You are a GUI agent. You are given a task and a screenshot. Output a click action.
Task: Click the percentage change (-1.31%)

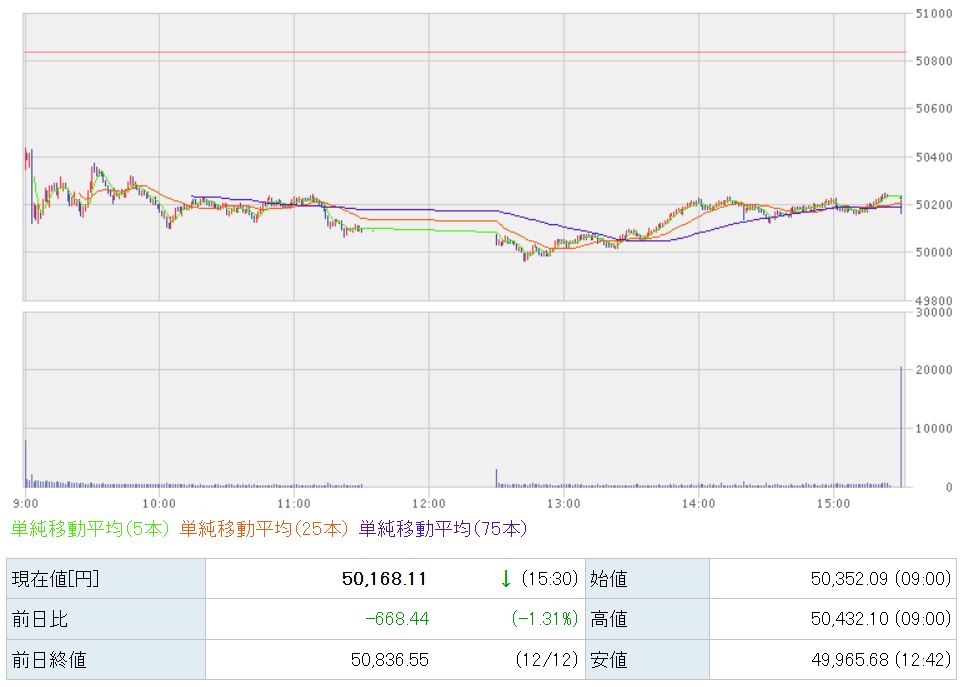545,619
